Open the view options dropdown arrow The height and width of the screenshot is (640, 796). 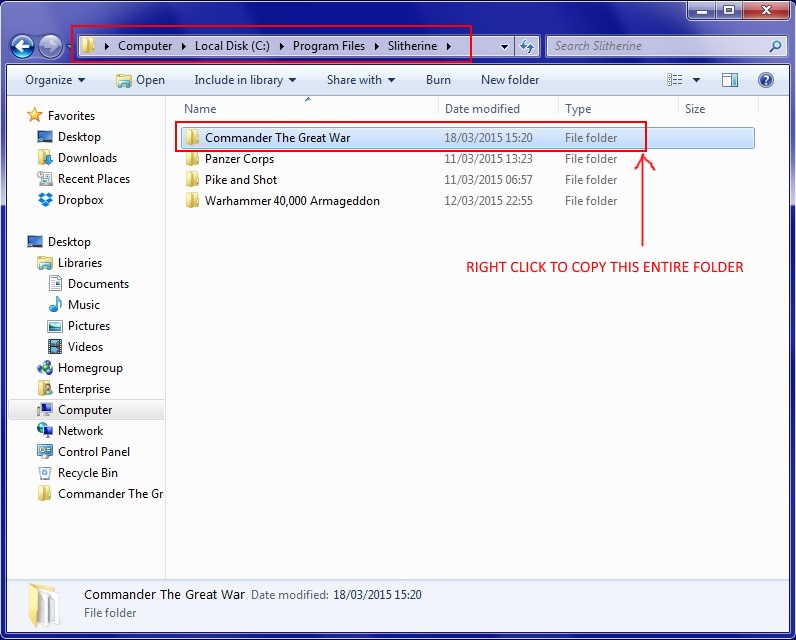[x=696, y=80]
